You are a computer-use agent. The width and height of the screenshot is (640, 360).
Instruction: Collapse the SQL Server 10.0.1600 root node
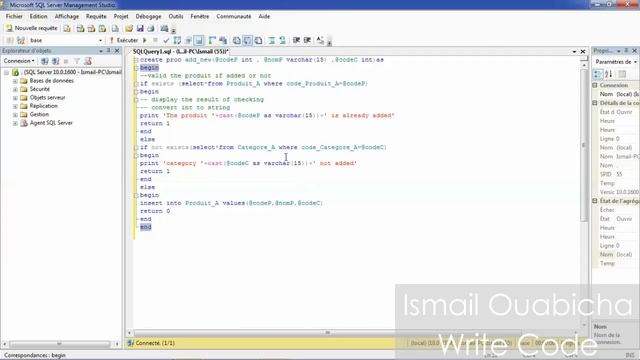(7, 72)
